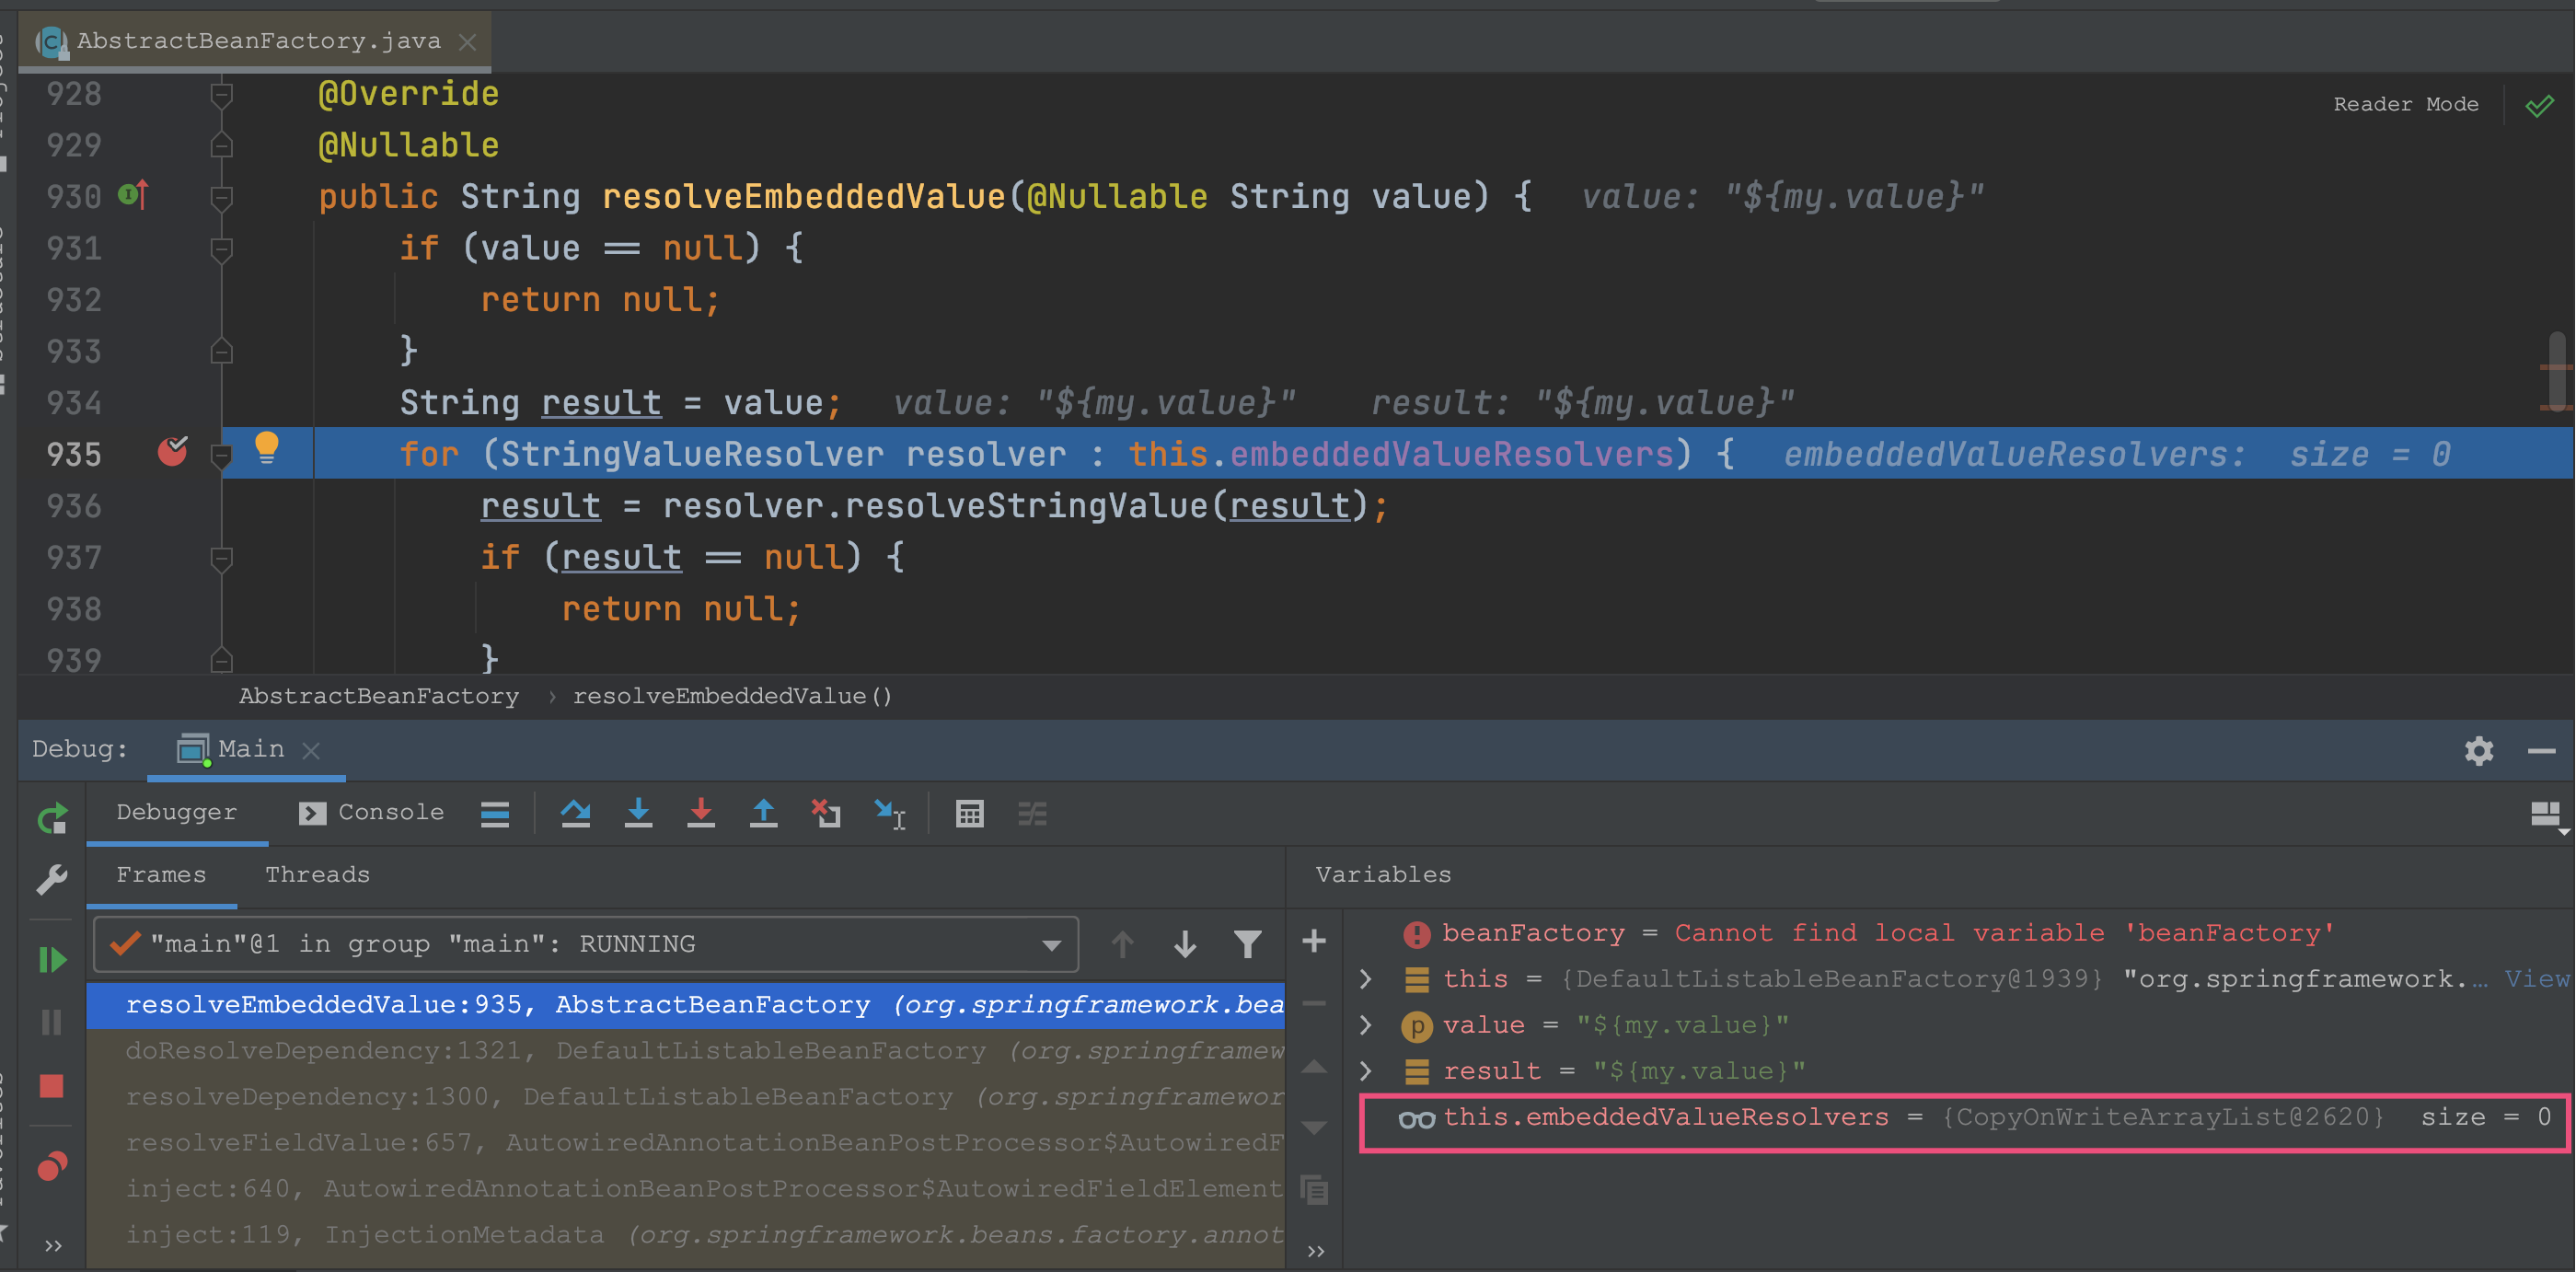Screen dimensions: 2576x1272
Task: Select the inject:640 stack frame
Action: 686,1189
